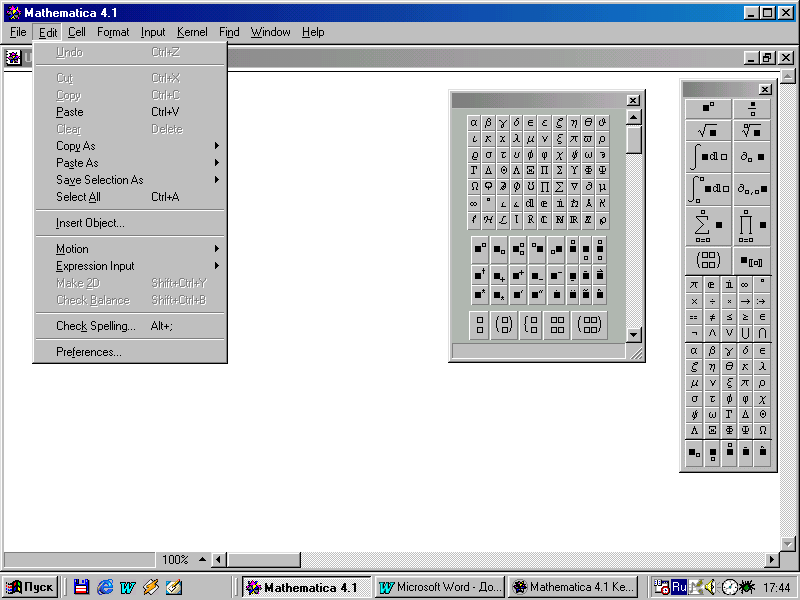Insert the logical and ∧ symbol
Viewport: 800px width, 600px height.
pos(712,334)
